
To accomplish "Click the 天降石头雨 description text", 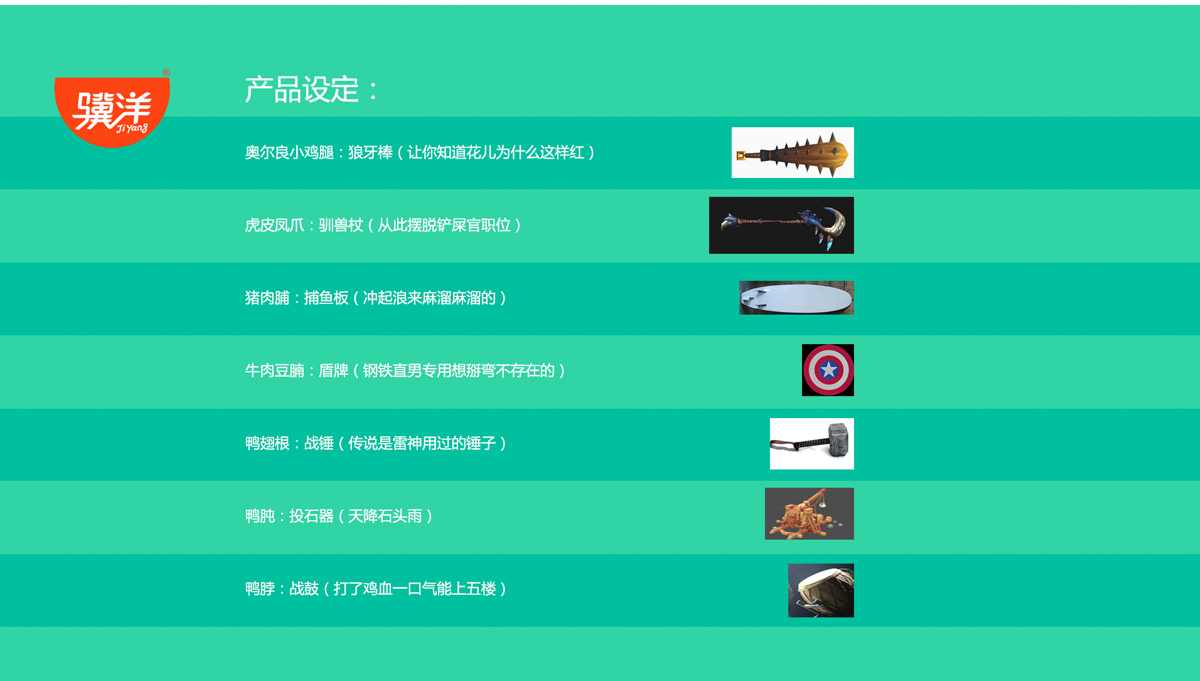I will 384,516.
